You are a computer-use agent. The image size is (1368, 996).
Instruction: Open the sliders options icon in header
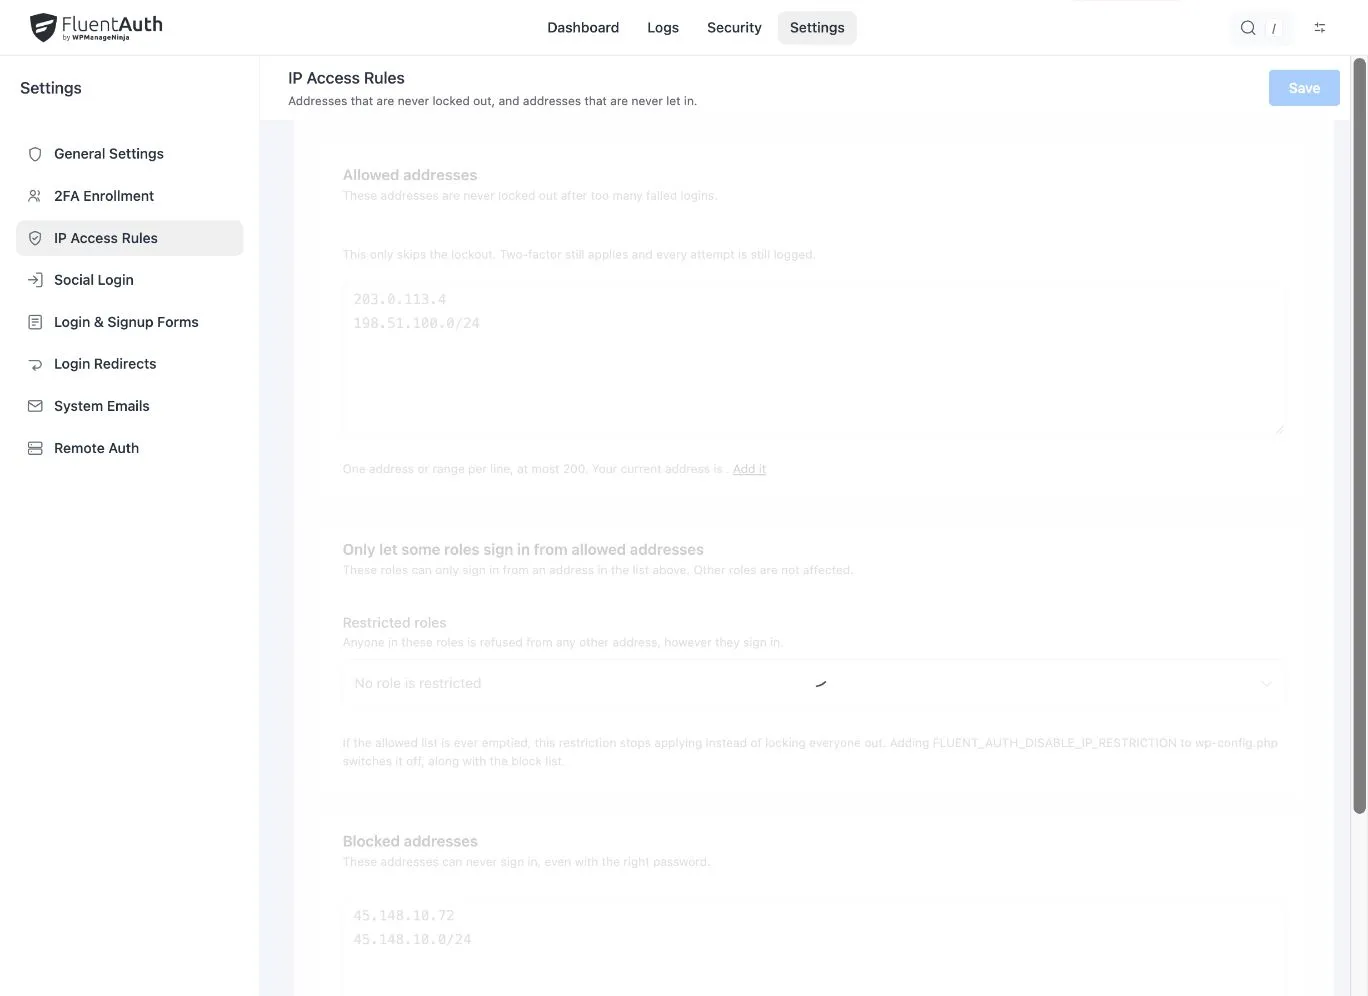(1320, 28)
